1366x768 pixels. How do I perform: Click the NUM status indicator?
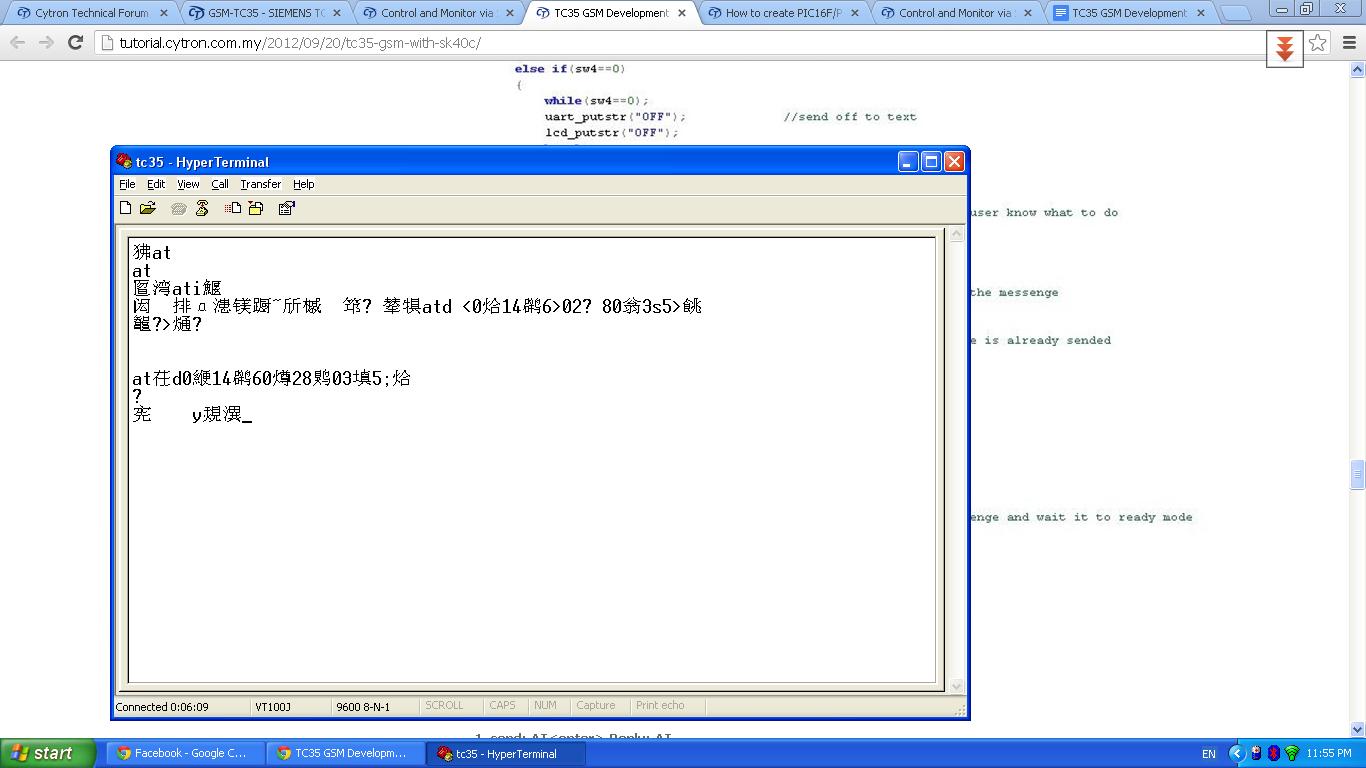(545, 705)
